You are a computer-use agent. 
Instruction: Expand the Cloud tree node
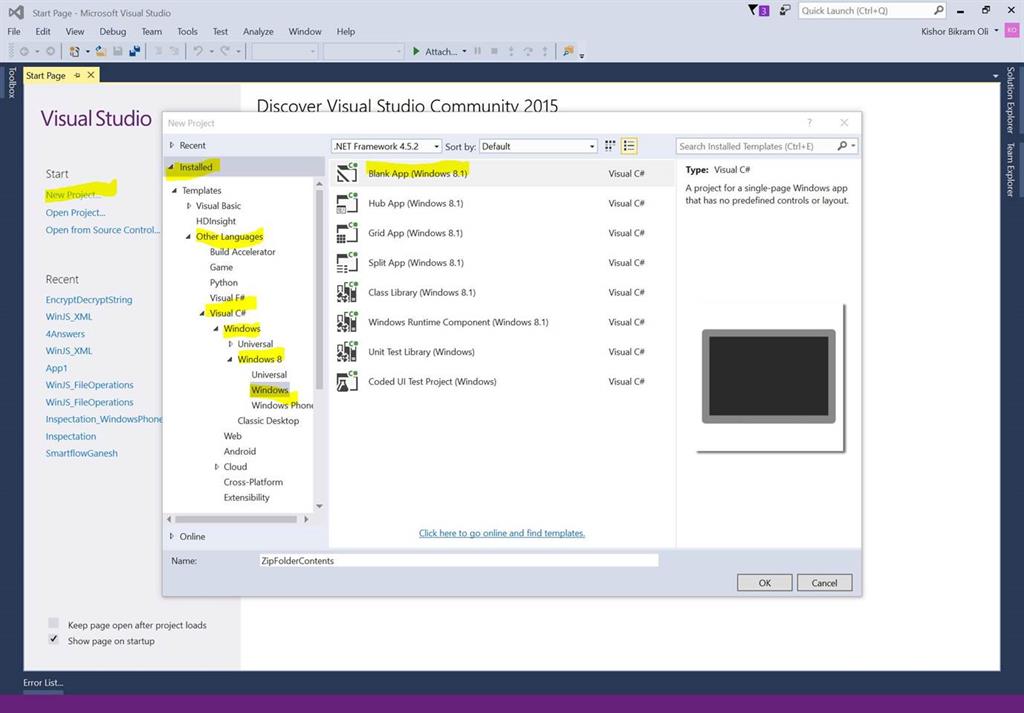click(x=217, y=467)
